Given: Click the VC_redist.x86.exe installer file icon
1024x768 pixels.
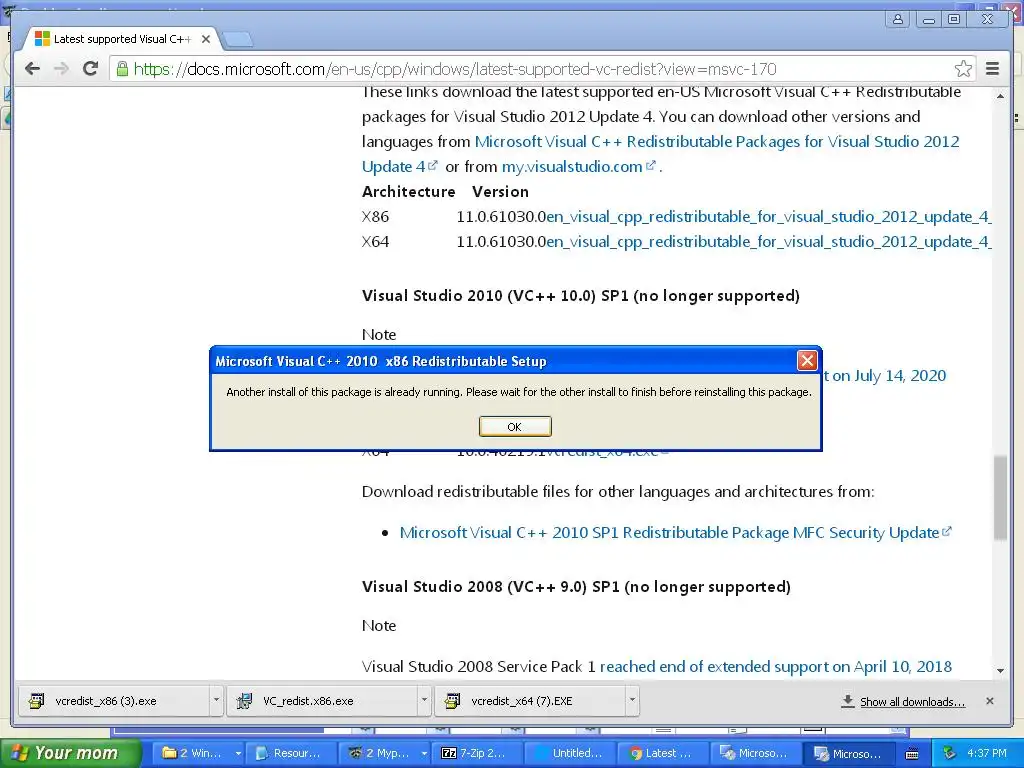Looking at the screenshot, I should (x=244, y=701).
